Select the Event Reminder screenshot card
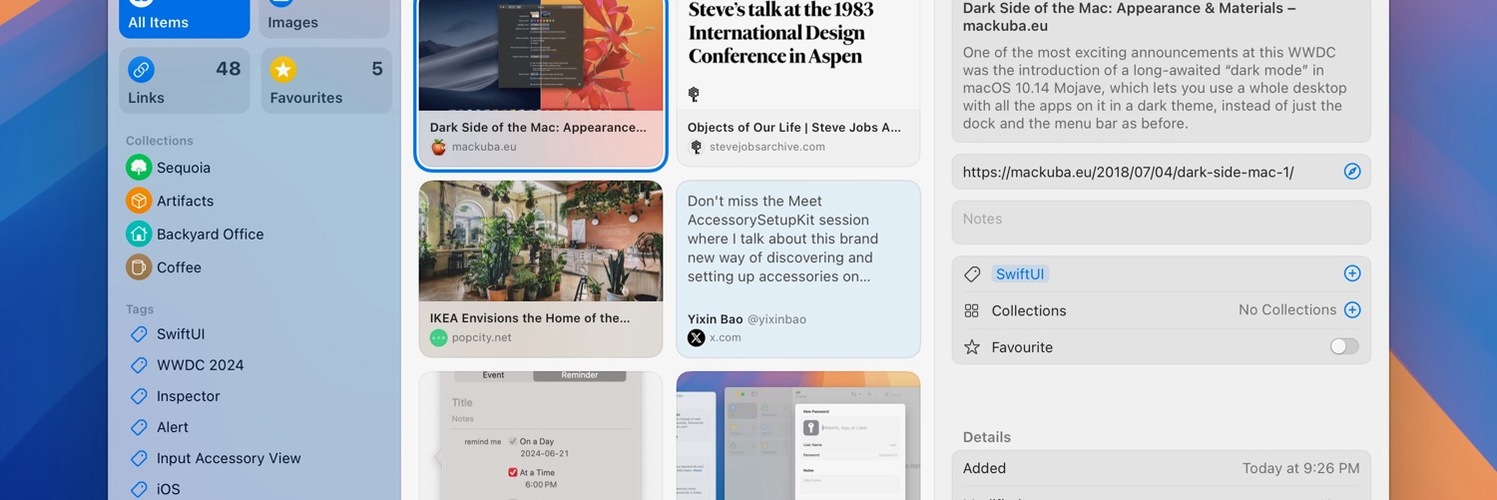 pos(541,436)
